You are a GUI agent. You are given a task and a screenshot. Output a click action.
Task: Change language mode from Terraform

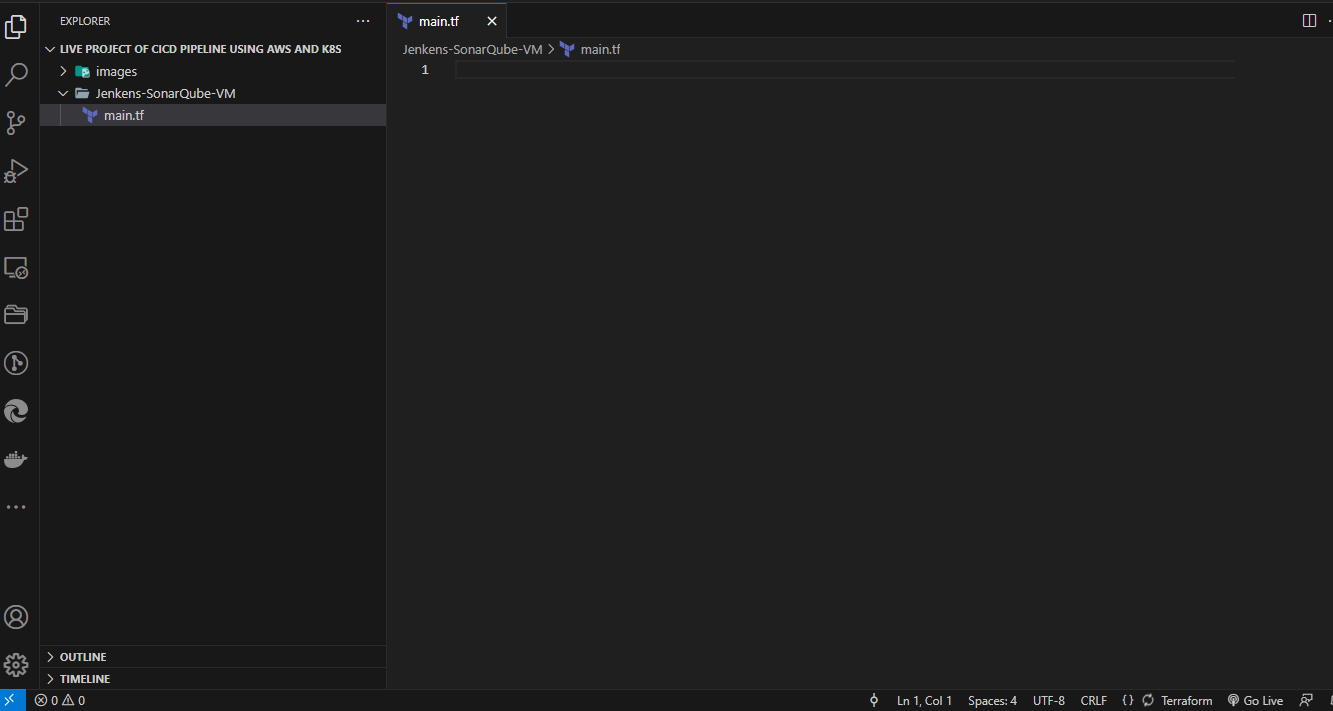(1186, 701)
